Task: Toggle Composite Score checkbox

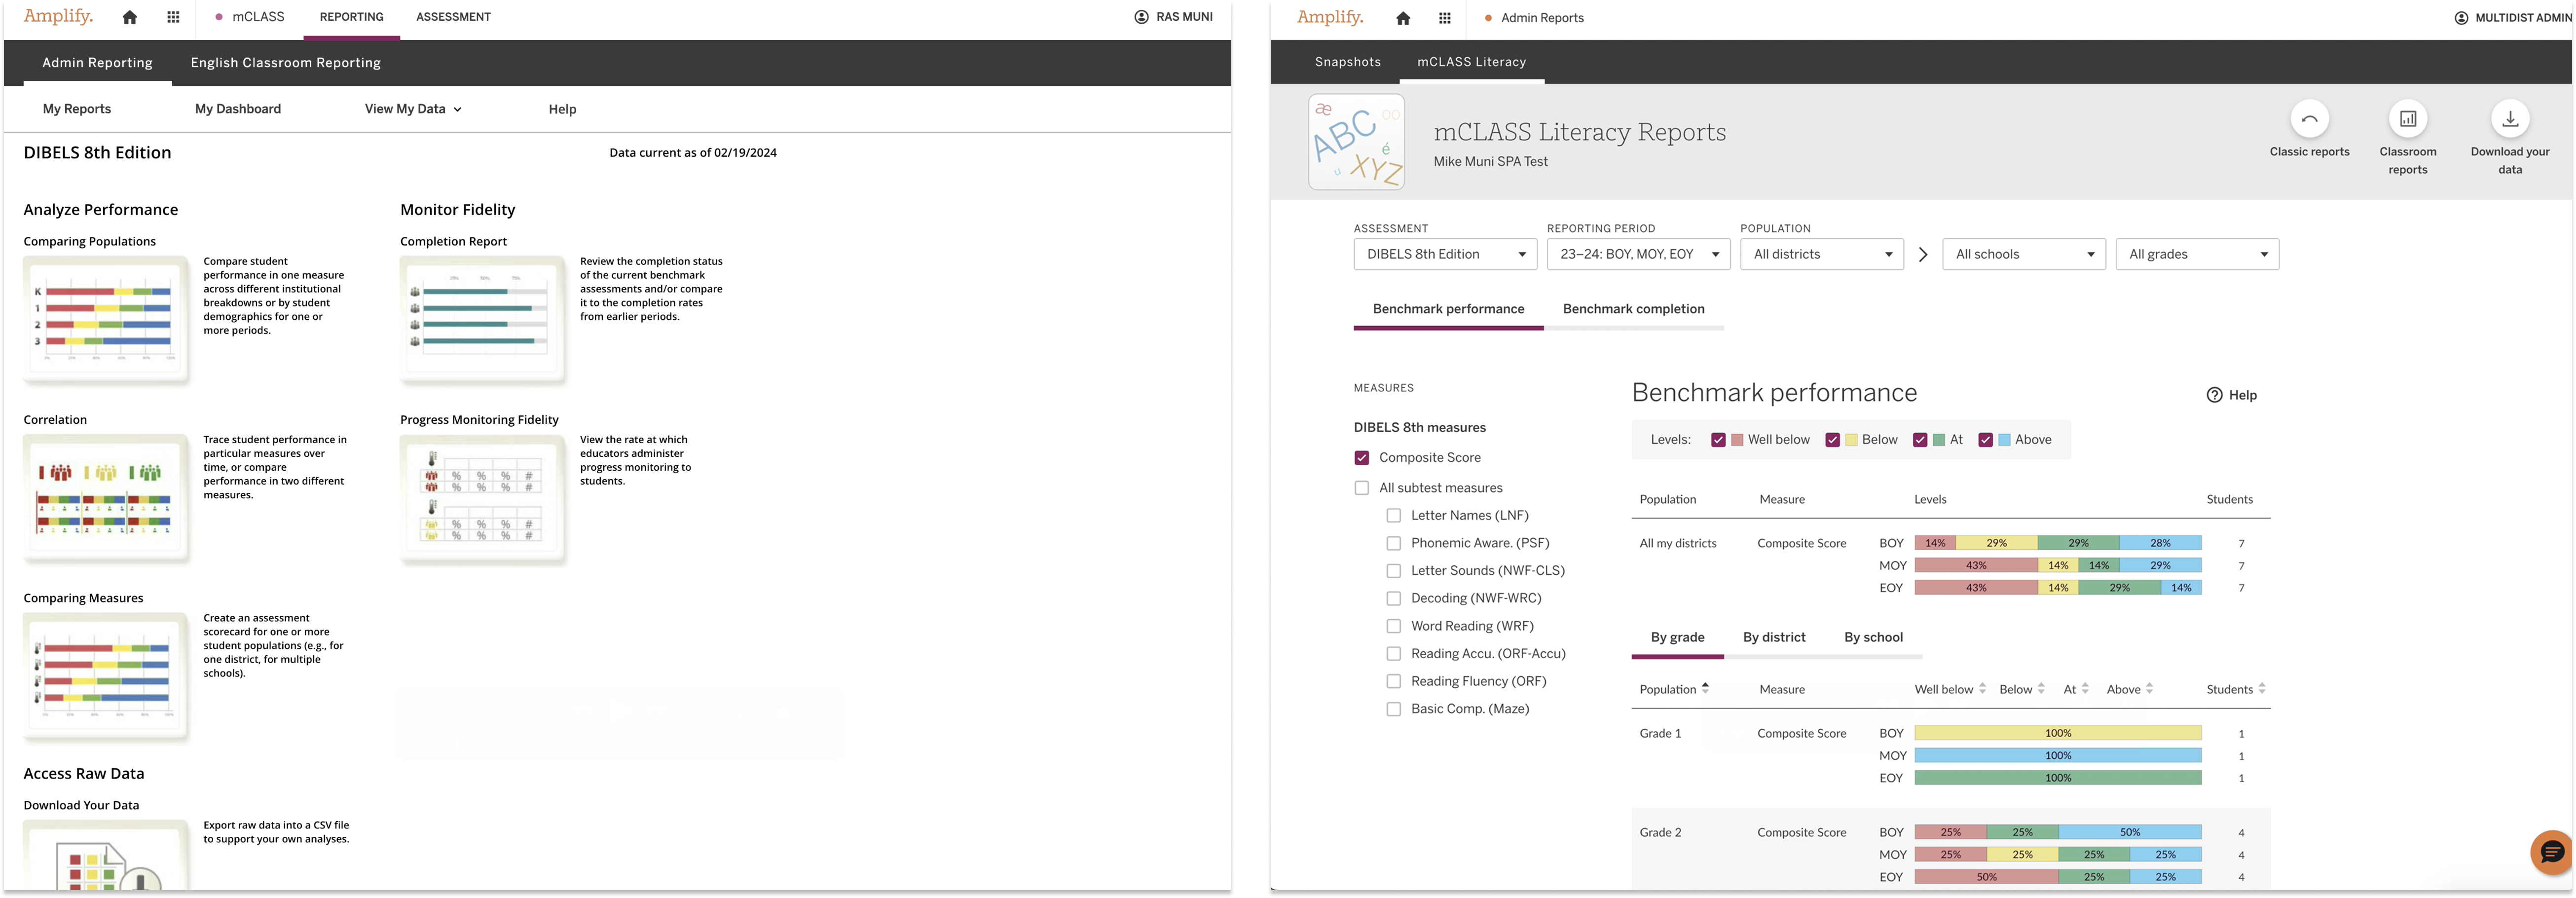Action: click(1361, 457)
